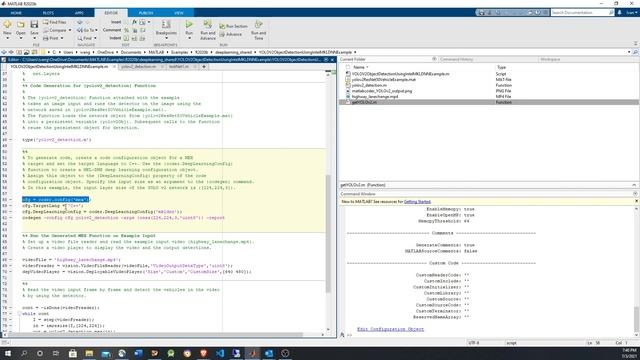Click the editor vertical scrollbar
Viewport: 640px width, 360px height.
[328, 233]
